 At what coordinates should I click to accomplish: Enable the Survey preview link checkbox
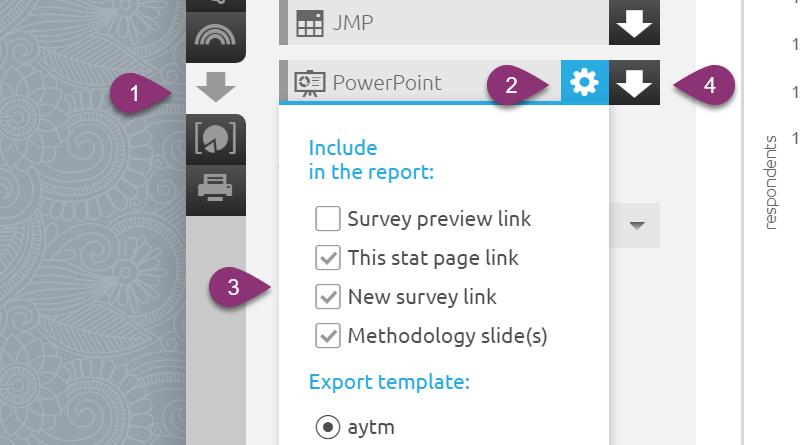click(328, 218)
